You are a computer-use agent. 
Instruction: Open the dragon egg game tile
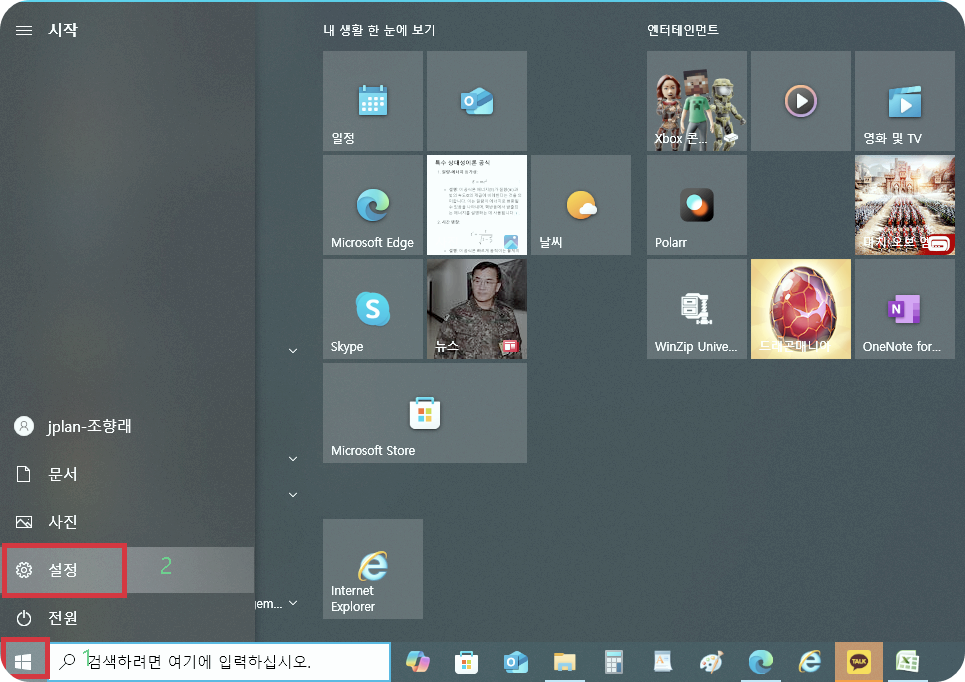[801, 309]
